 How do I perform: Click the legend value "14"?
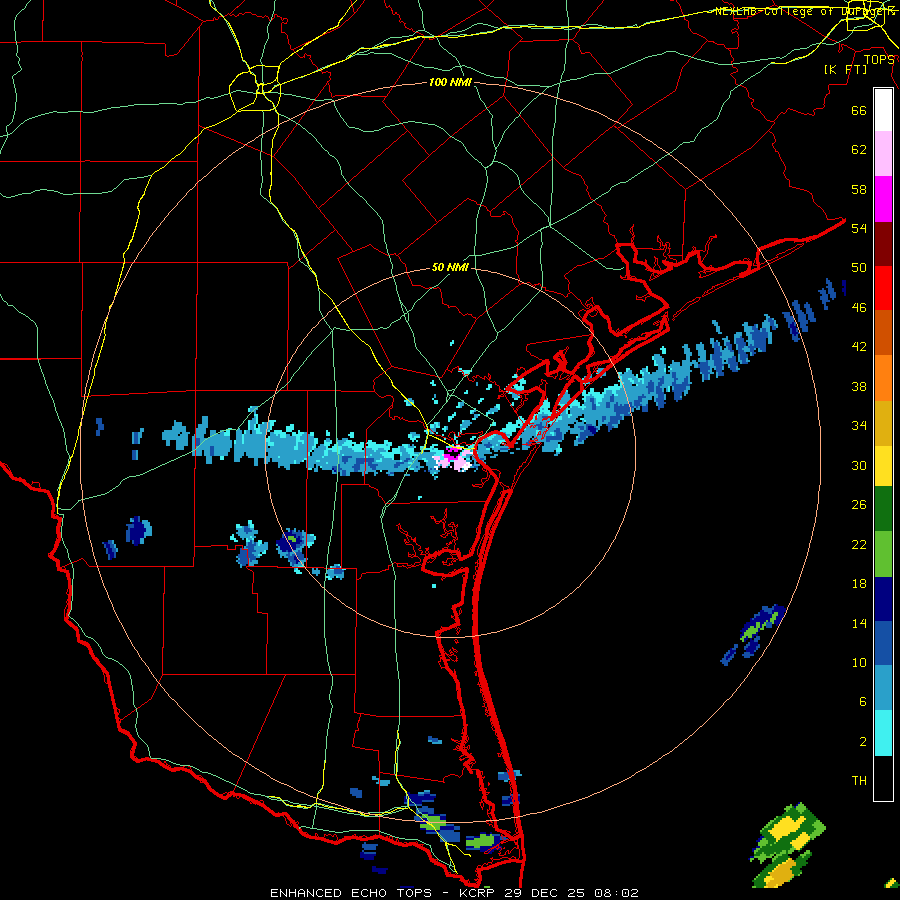click(859, 624)
